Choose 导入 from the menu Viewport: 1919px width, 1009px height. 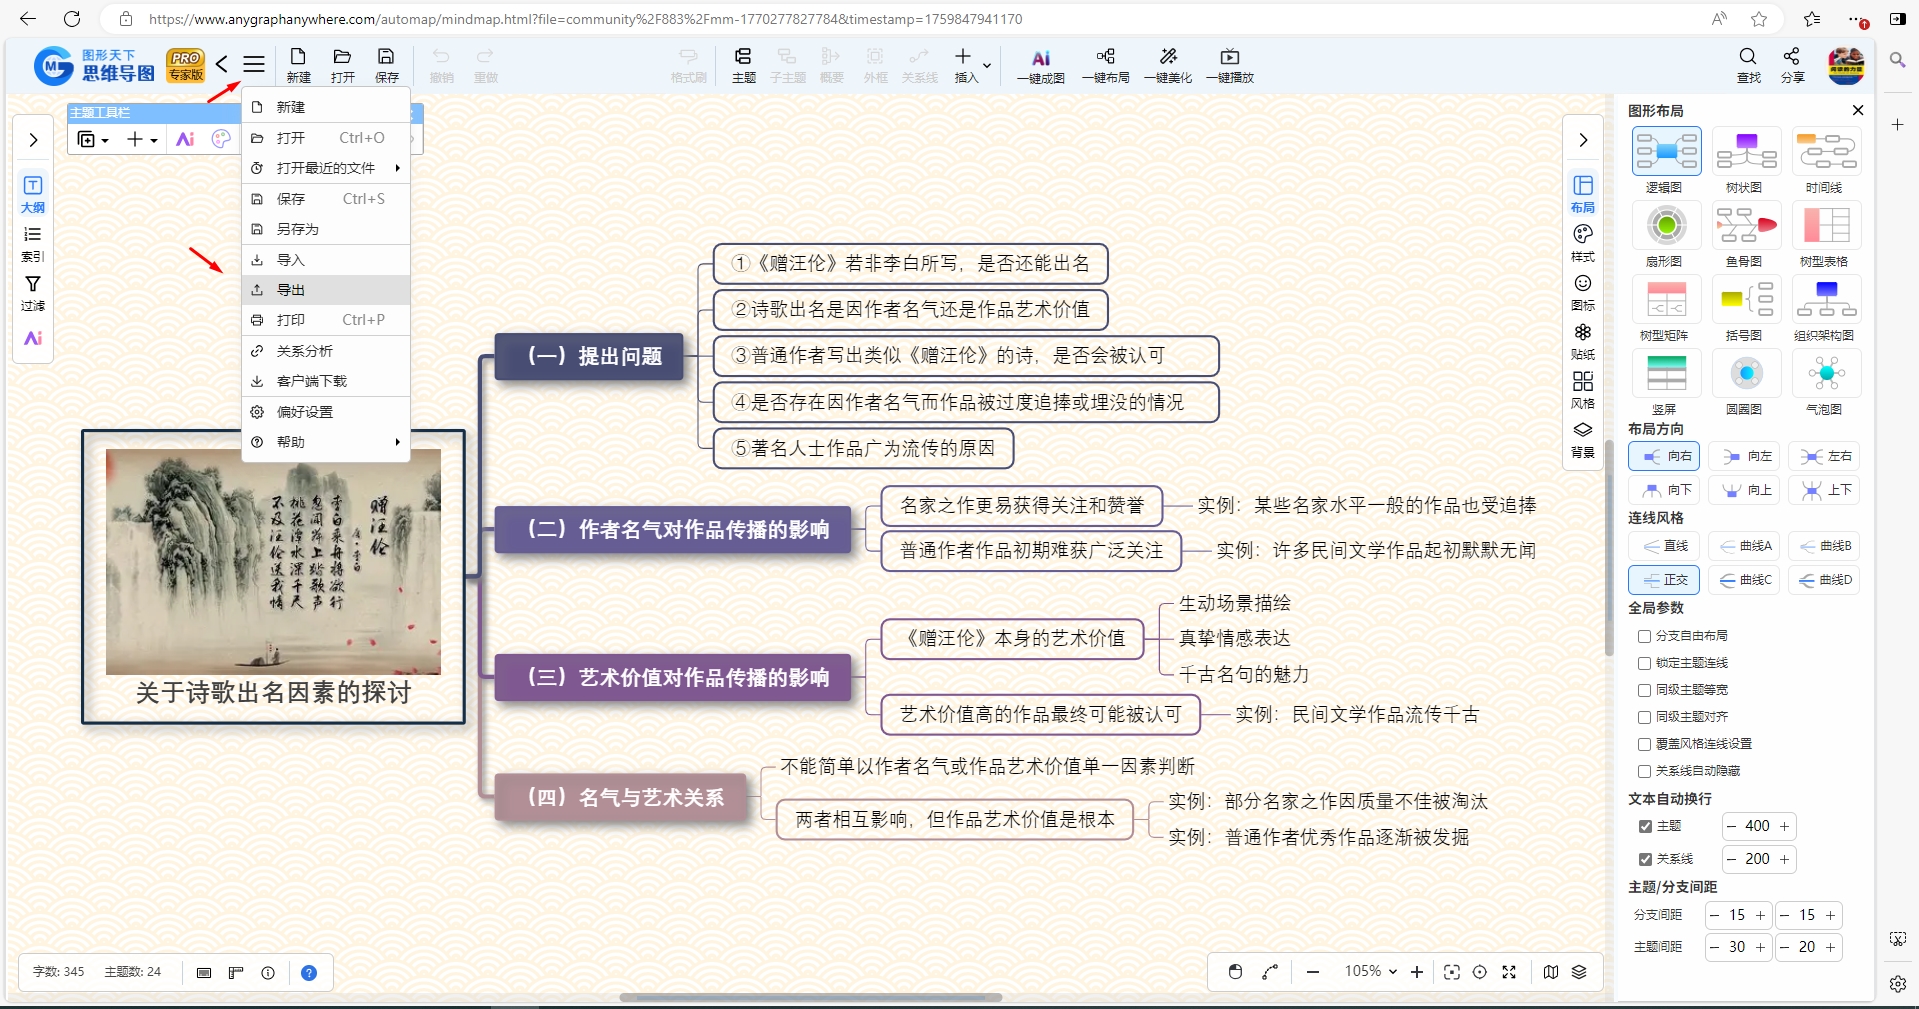(x=326, y=260)
